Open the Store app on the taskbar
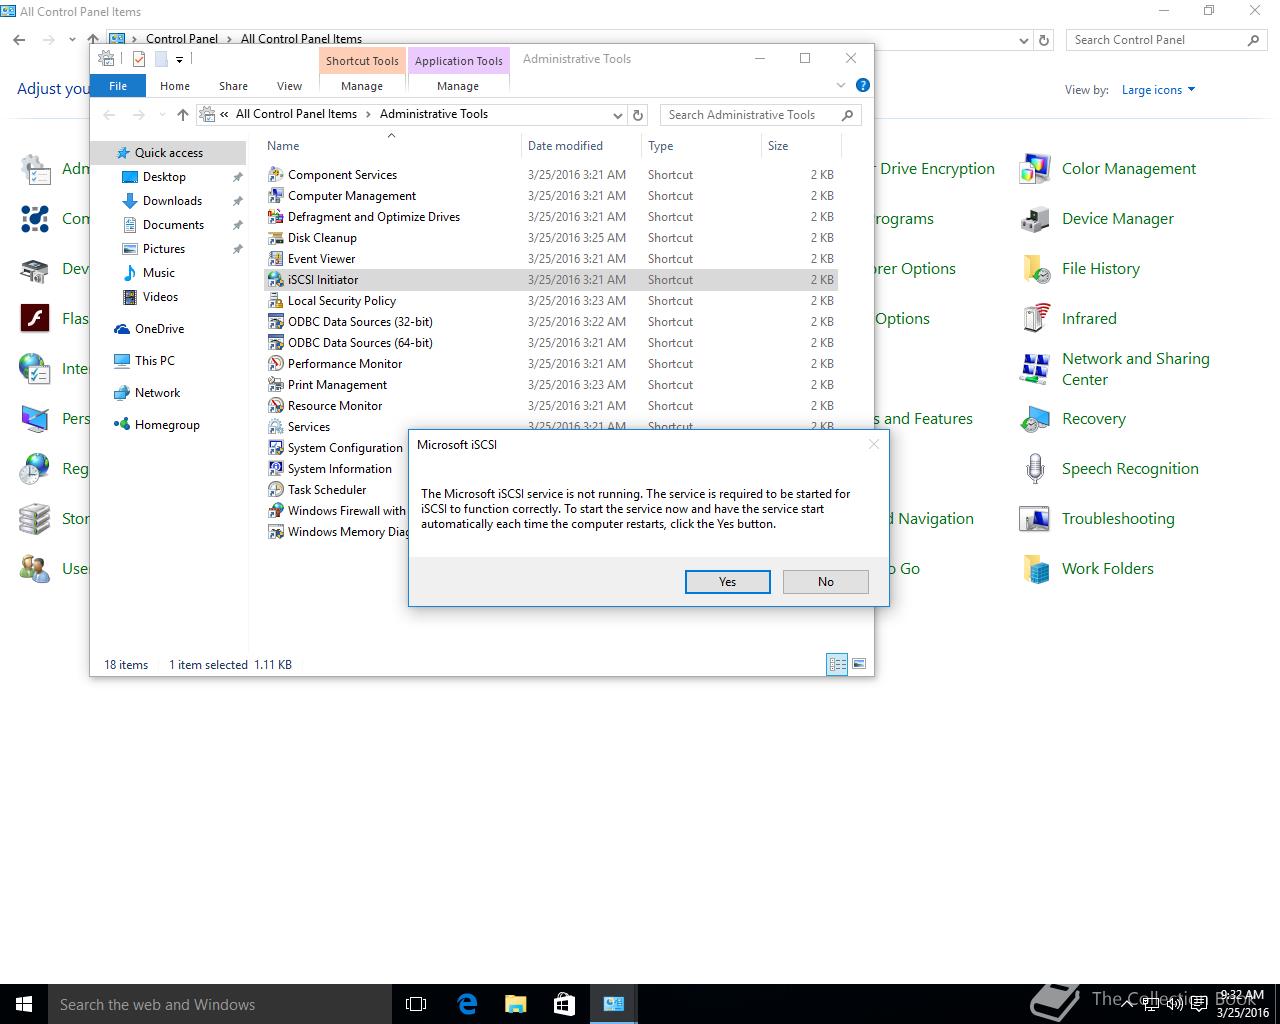Viewport: 1280px width, 1024px height. pyautogui.click(x=564, y=1004)
